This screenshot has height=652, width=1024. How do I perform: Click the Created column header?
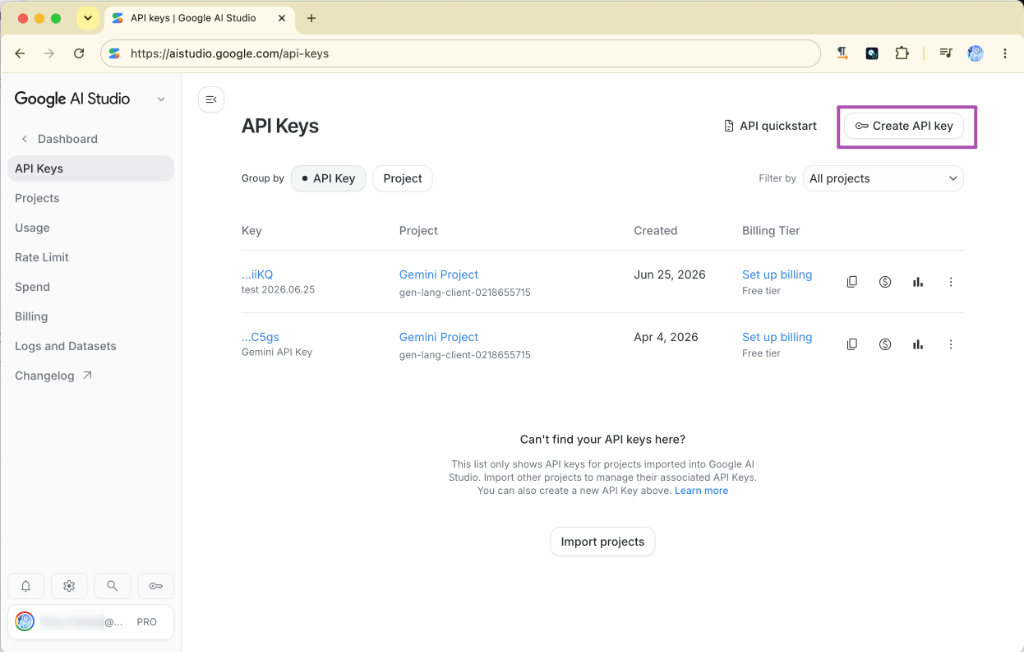click(x=655, y=231)
